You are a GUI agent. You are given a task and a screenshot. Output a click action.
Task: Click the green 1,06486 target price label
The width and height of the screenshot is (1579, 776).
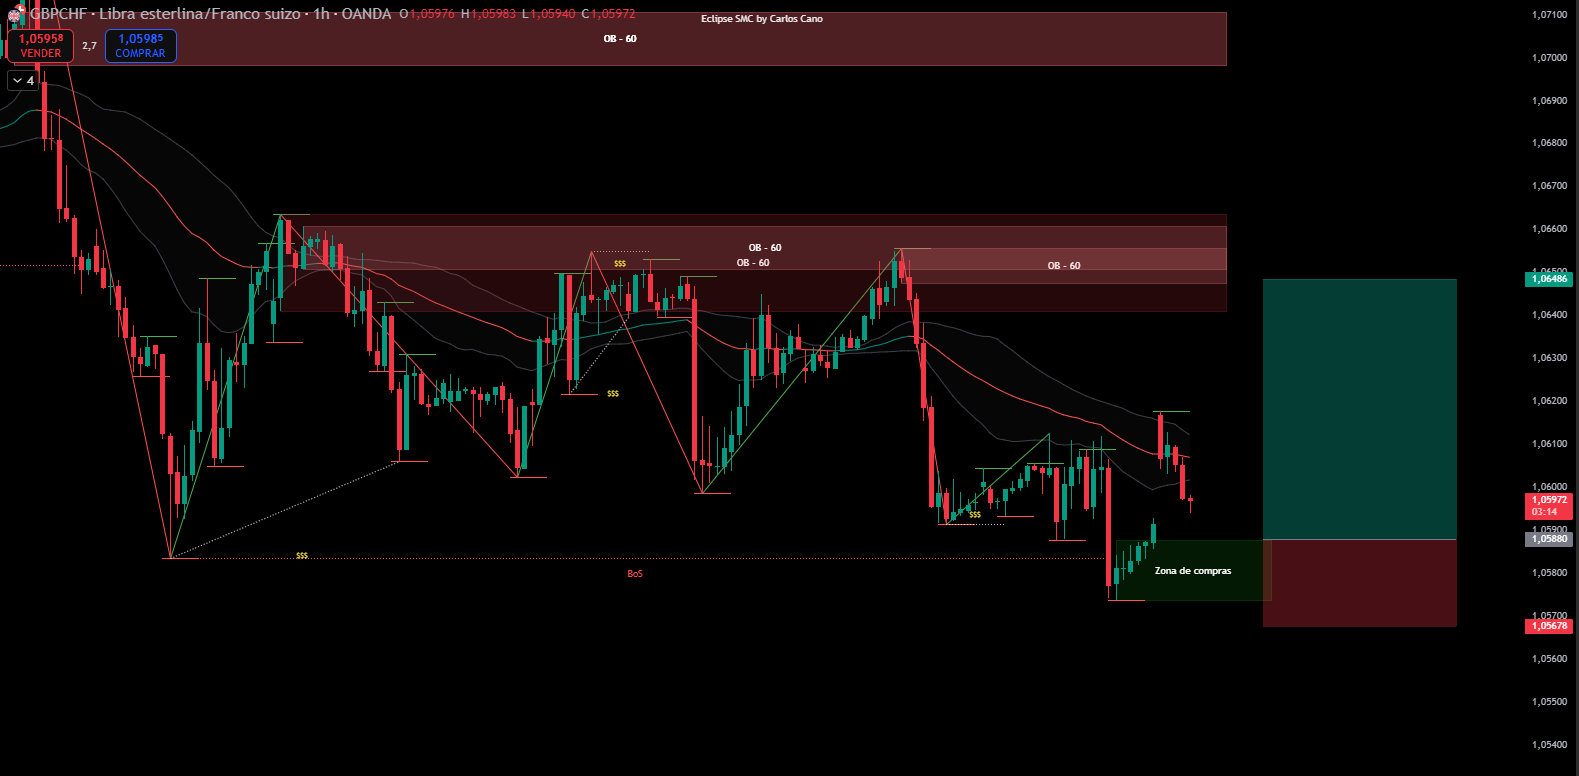[x=1549, y=279]
